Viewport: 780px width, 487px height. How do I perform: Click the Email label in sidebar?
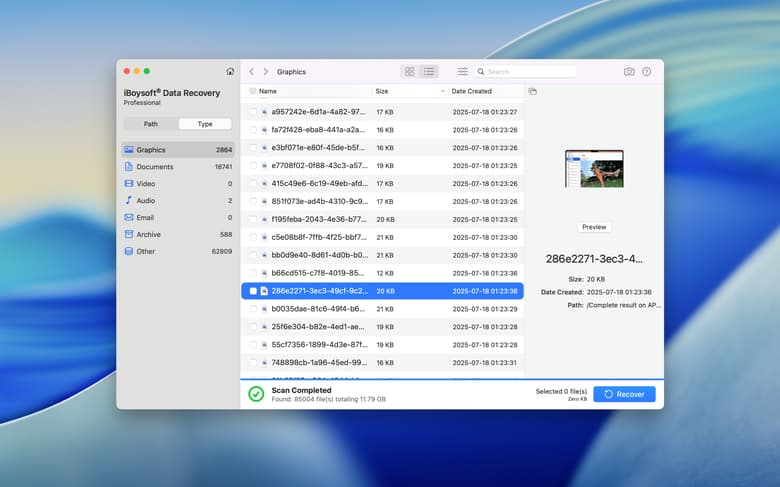click(145, 217)
